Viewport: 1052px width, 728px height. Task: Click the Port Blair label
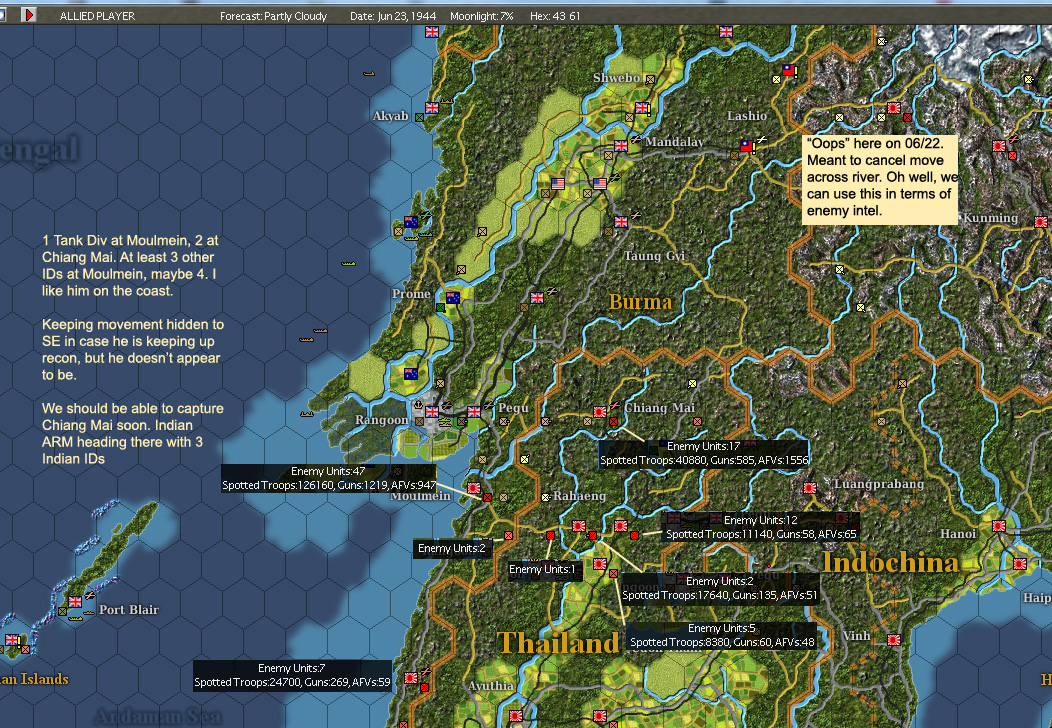tap(129, 610)
